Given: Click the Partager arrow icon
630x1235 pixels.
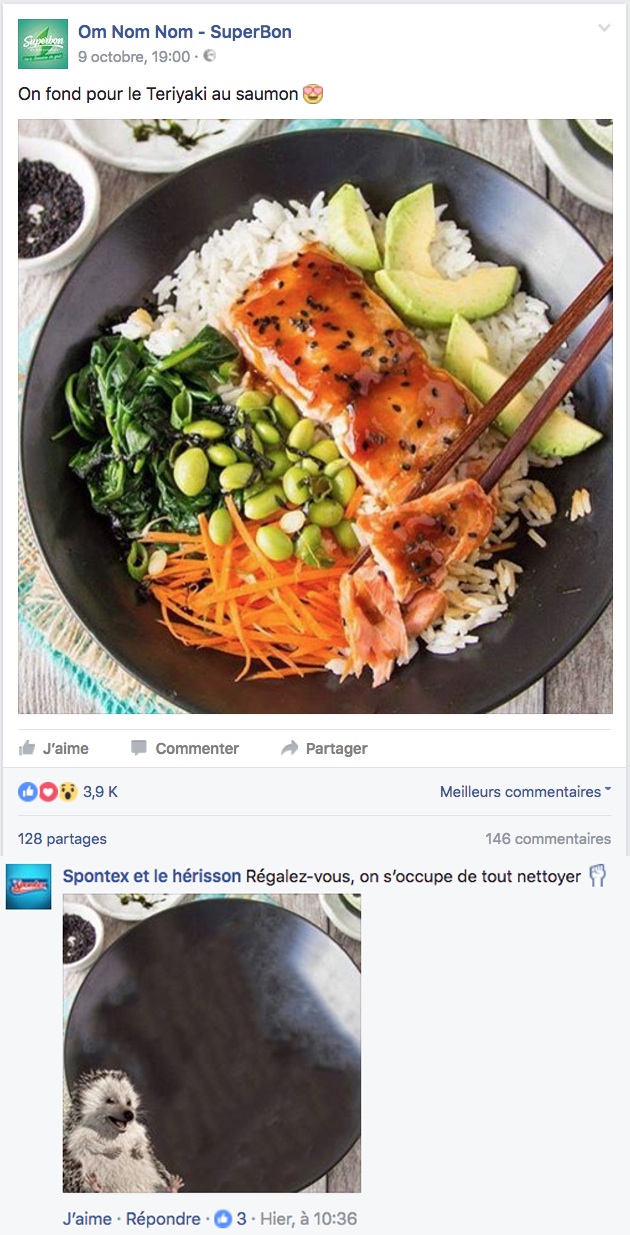Looking at the screenshot, I should click(x=290, y=748).
